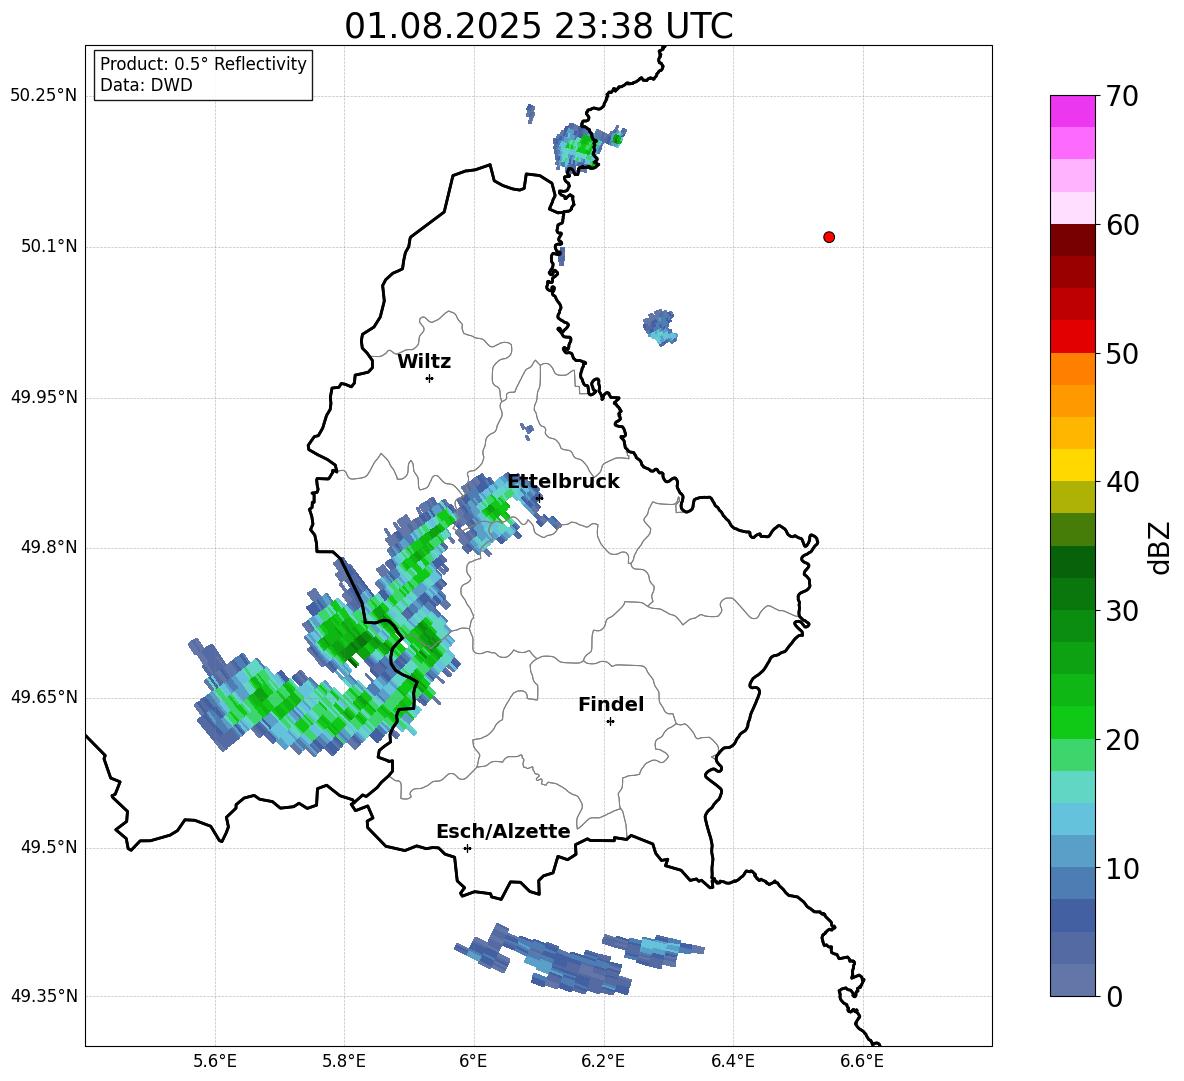Click the 5.8°E longitude label
The width and height of the screenshot is (1184, 1081).
pos(344,1061)
